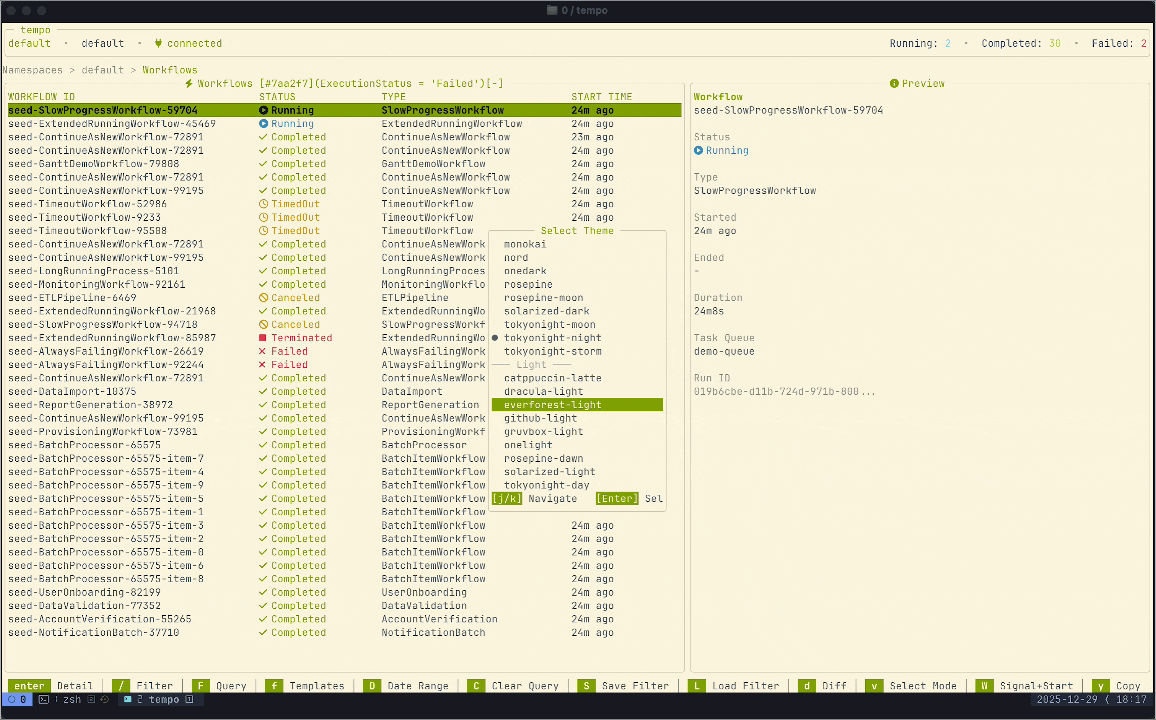Pick the solarized-dark theme option

(x=546, y=311)
